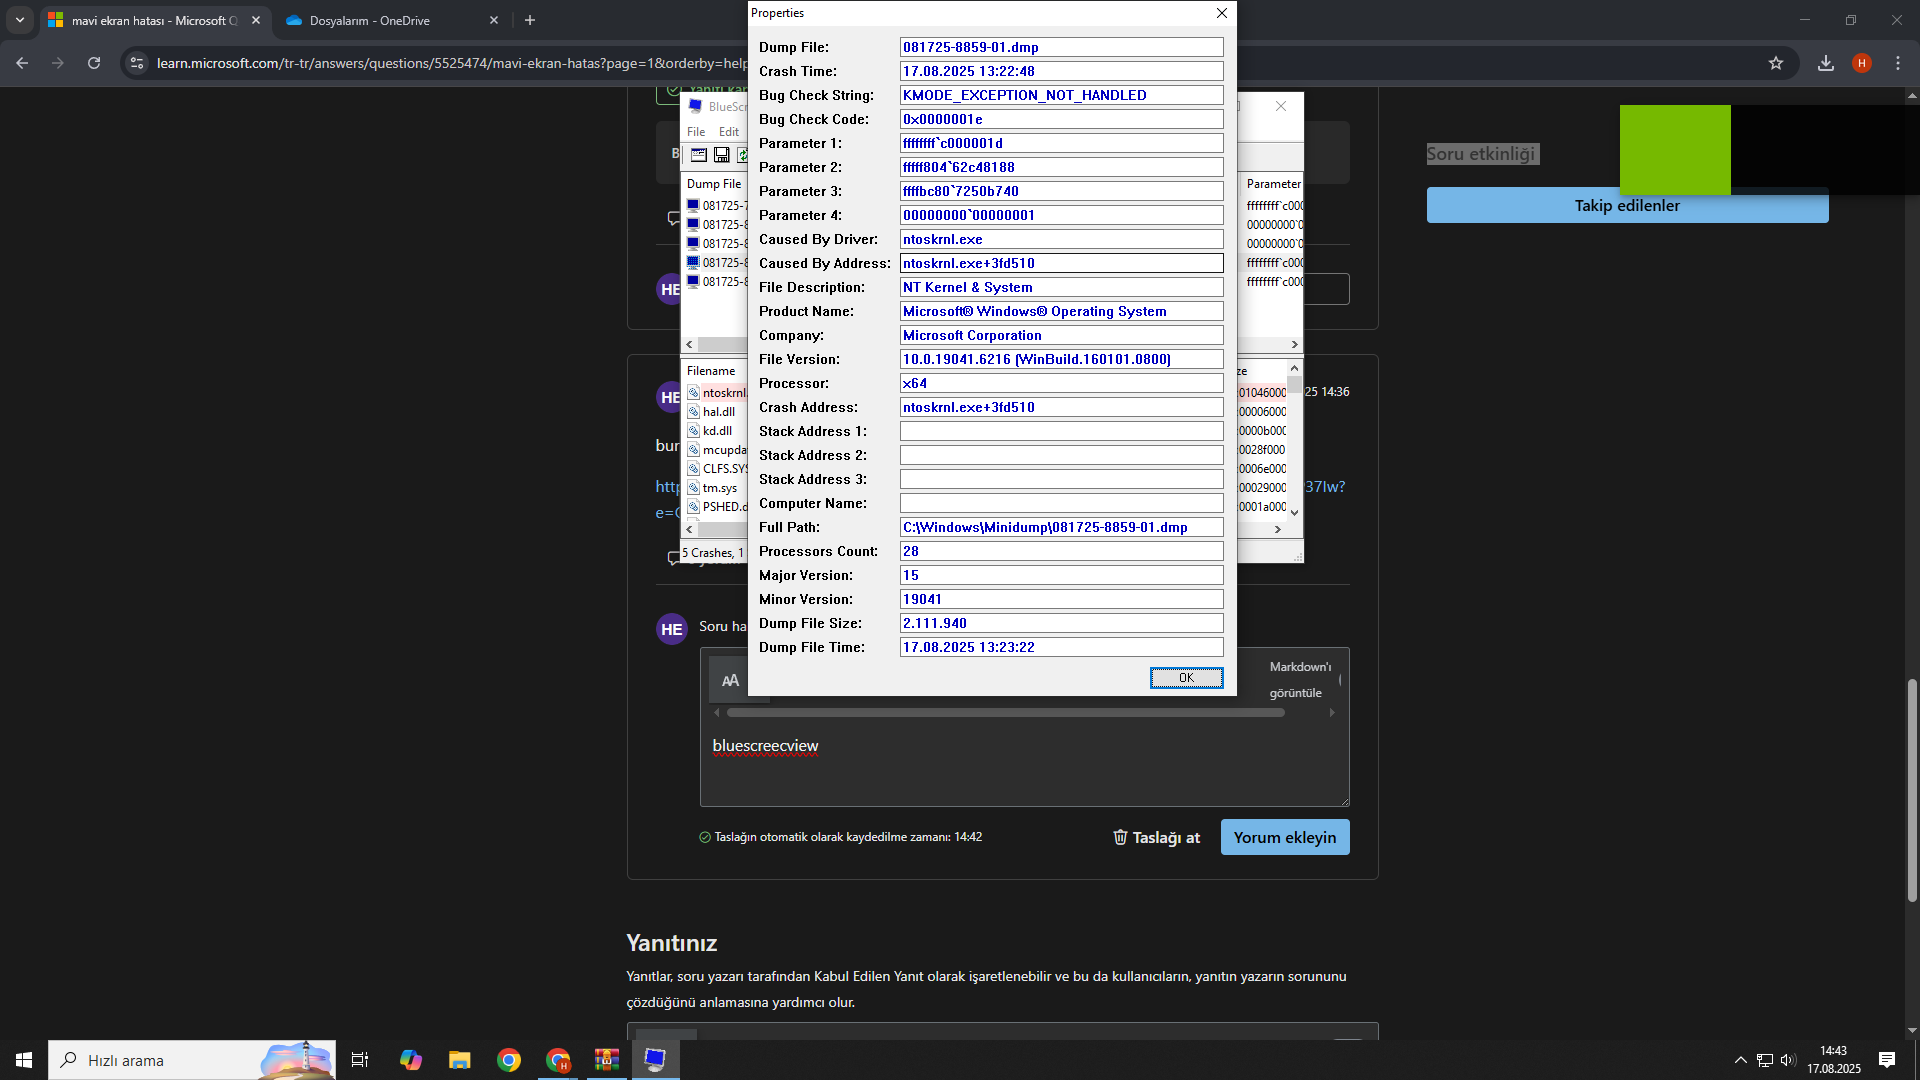Click the BlueScreenView save floppy icon

pos(721,155)
